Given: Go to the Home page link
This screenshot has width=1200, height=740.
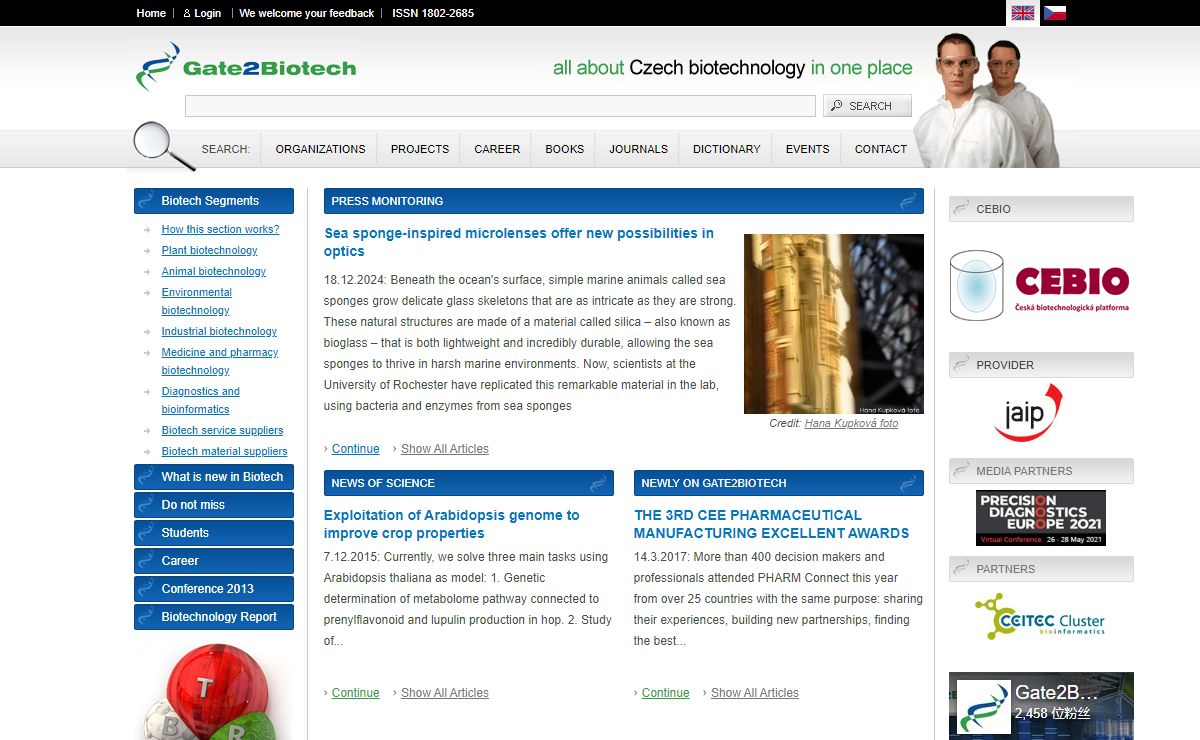Looking at the screenshot, I should [151, 13].
